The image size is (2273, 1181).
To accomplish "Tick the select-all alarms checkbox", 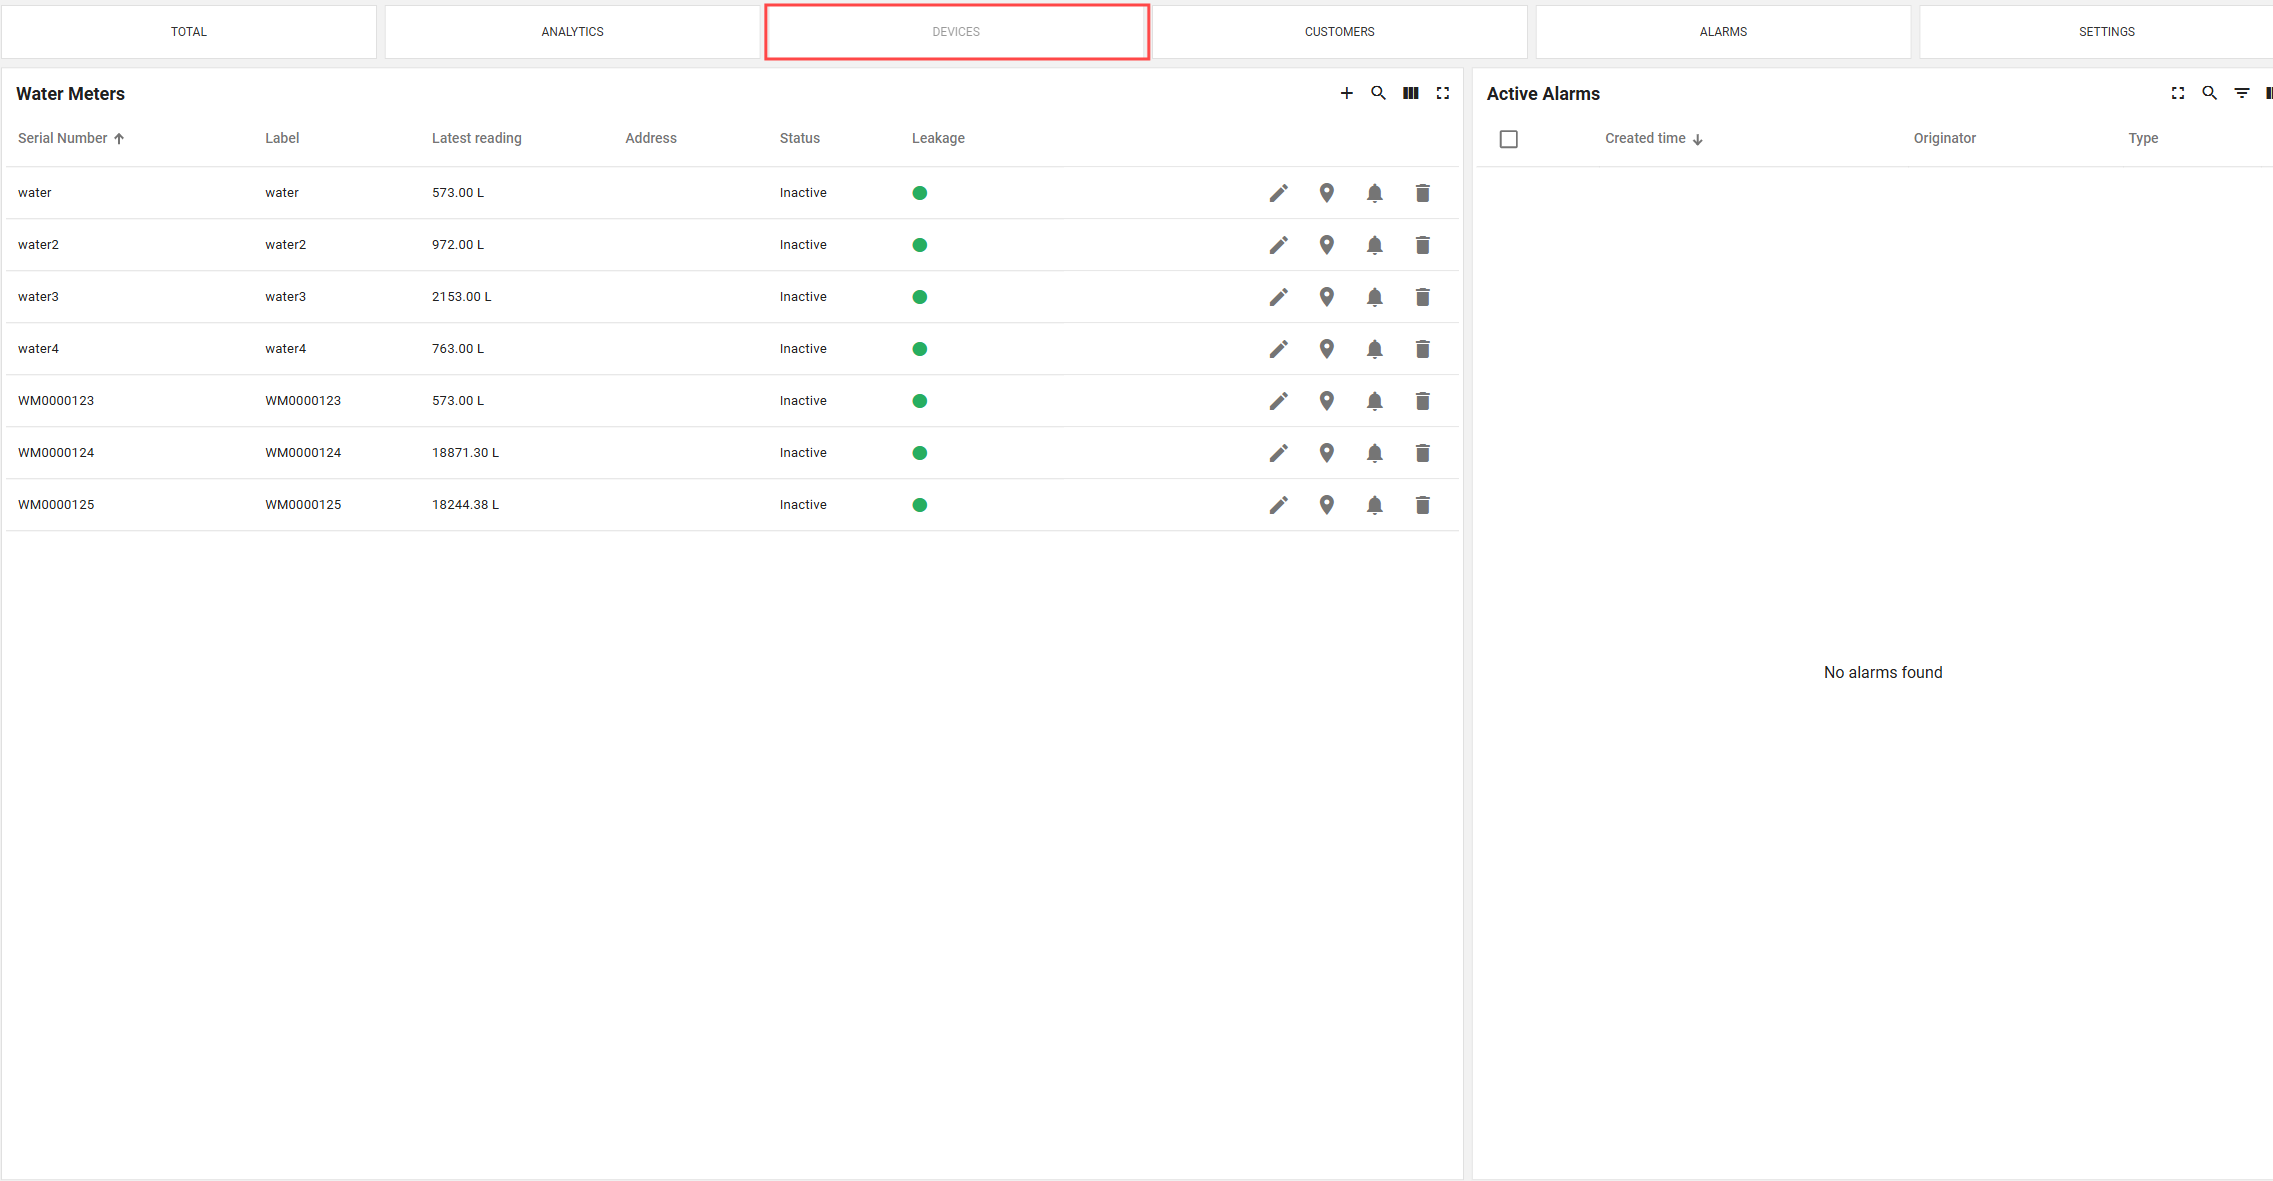I will (x=1508, y=139).
